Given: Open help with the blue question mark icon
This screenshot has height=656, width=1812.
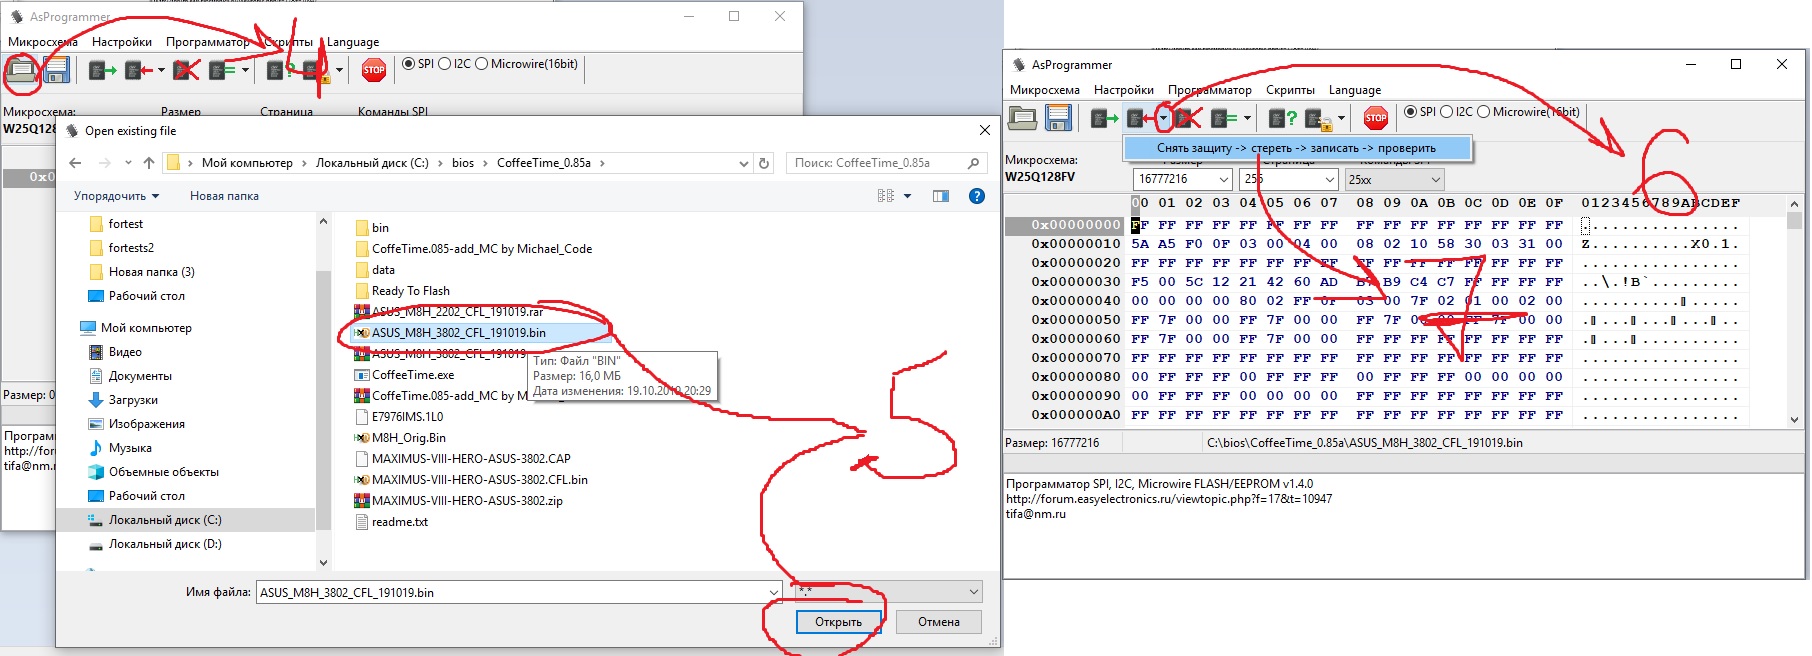Looking at the screenshot, I should [977, 196].
